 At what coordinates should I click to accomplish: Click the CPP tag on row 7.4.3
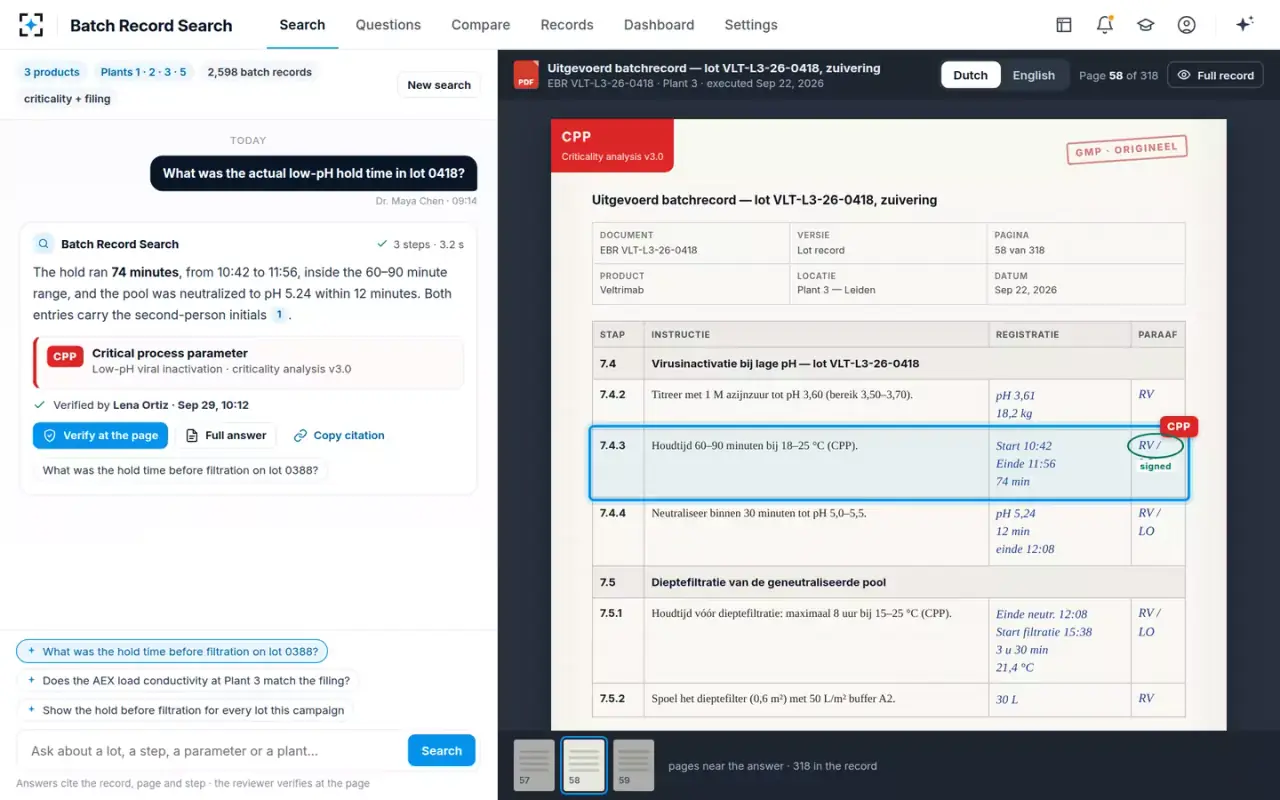tap(1178, 427)
